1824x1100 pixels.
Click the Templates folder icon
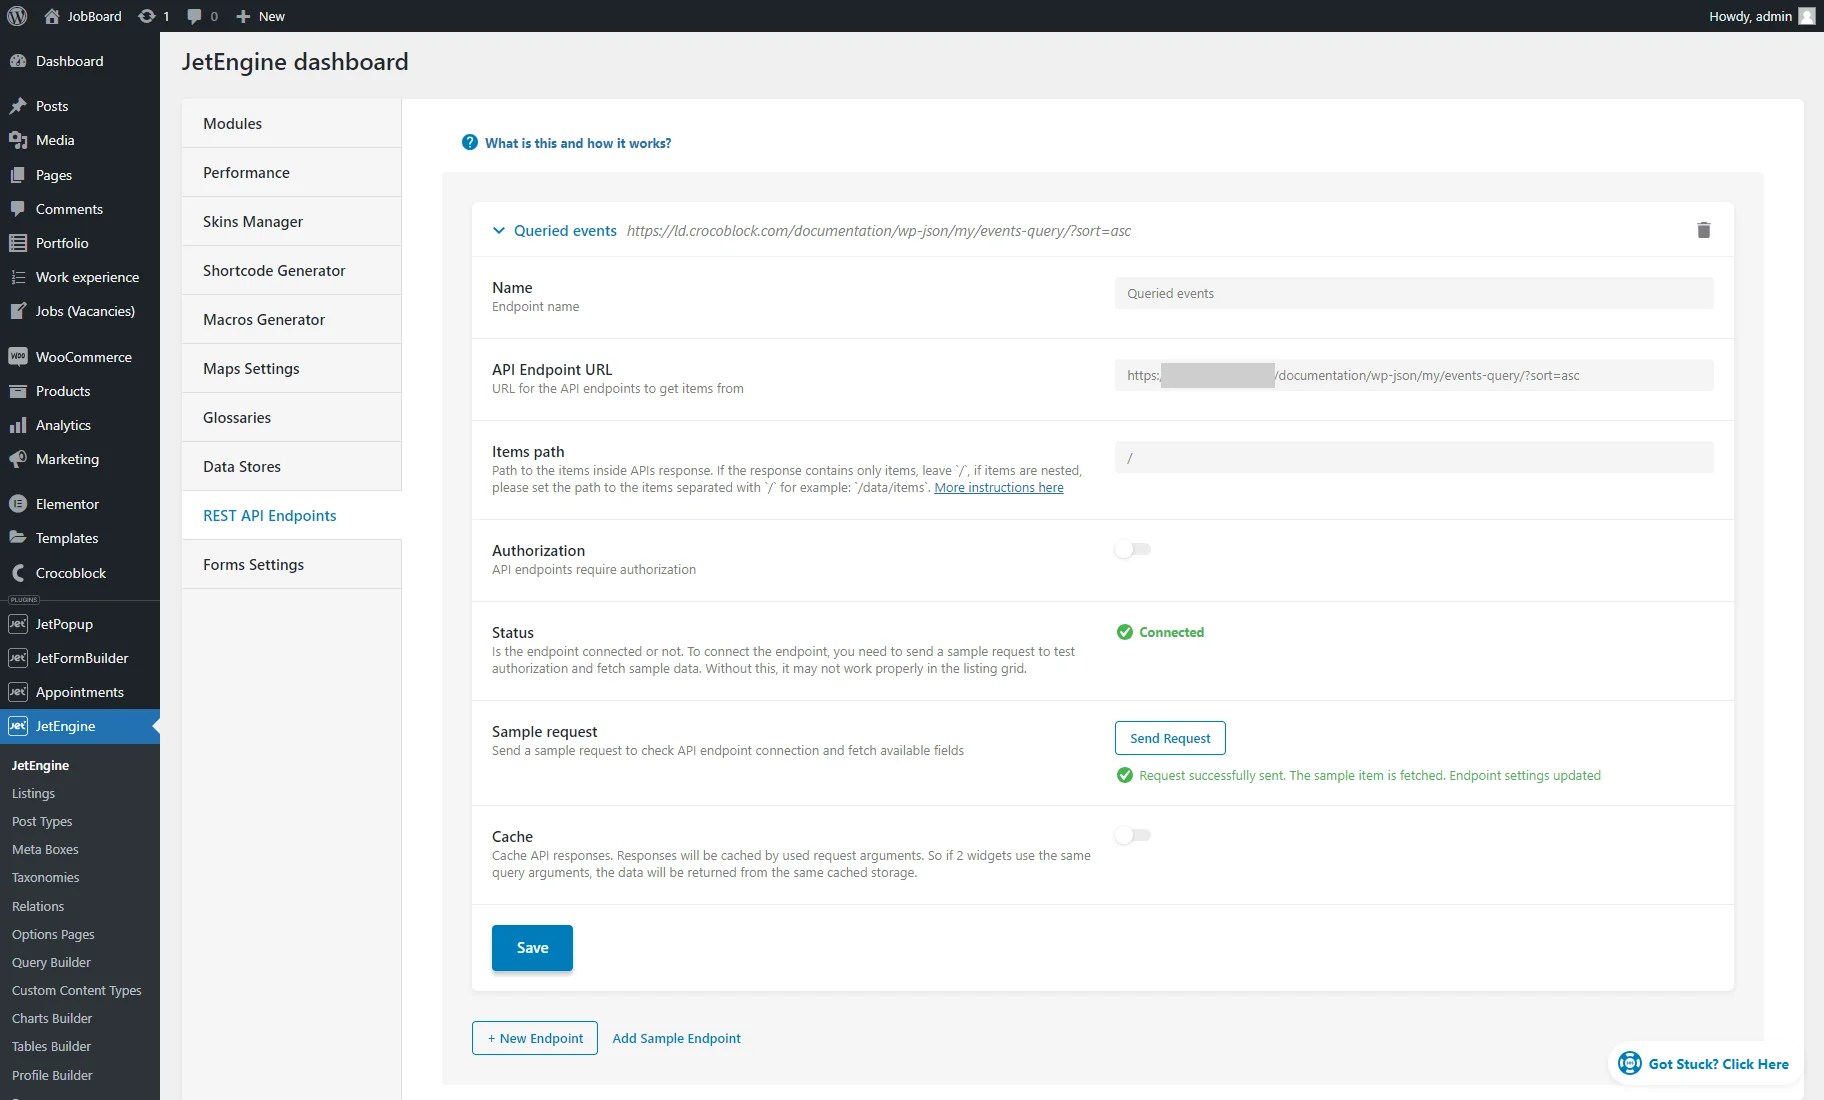(x=18, y=538)
